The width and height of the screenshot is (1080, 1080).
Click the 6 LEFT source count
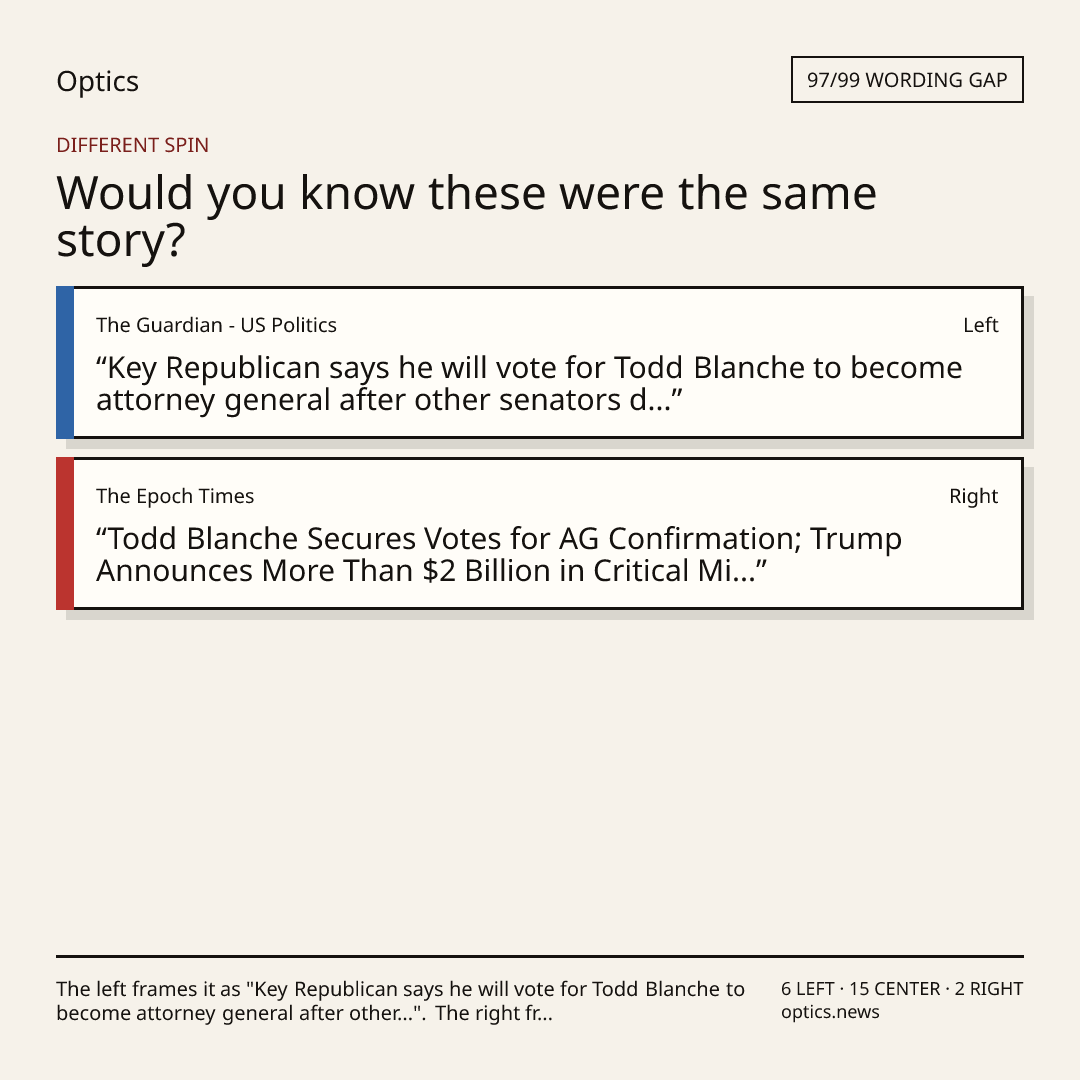[807, 989]
